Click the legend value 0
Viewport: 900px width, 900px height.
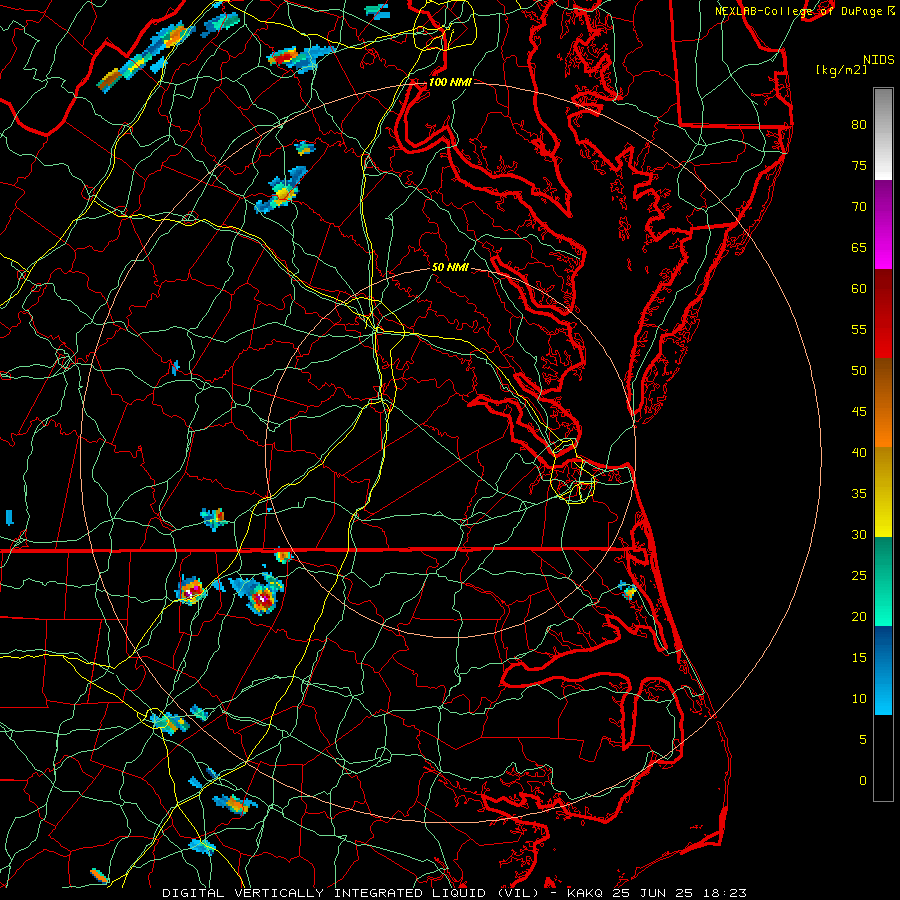tap(863, 781)
